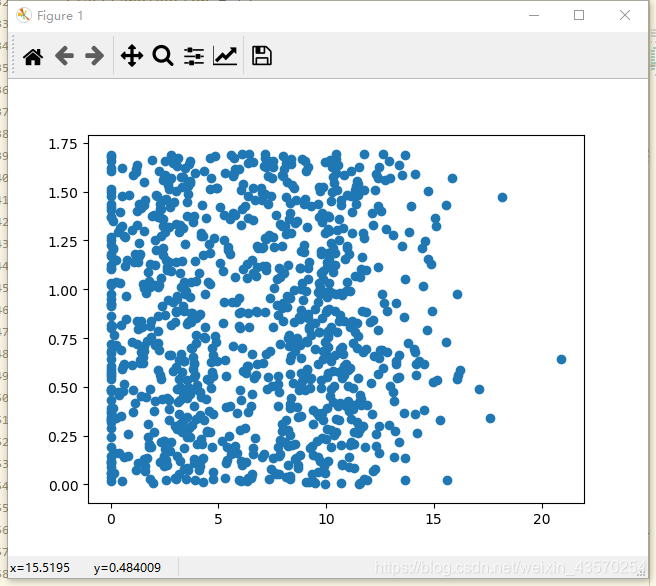Image resolution: width=656 pixels, height=586 pixels.
Task: Reset the plot to the original view with Home
Action: (x=33, y=56)
